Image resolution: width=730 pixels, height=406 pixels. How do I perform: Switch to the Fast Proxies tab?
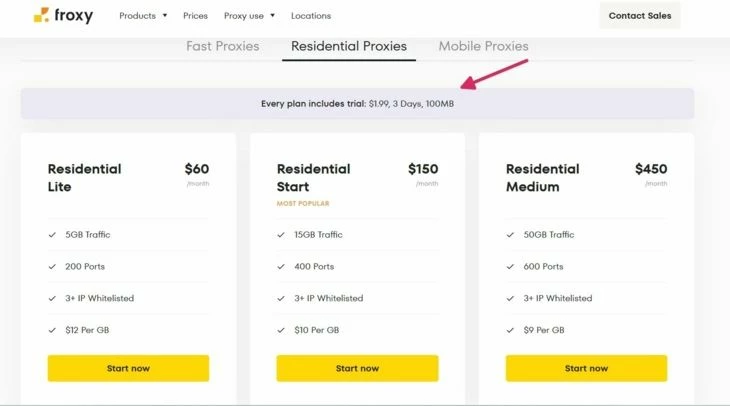[223, 46]
